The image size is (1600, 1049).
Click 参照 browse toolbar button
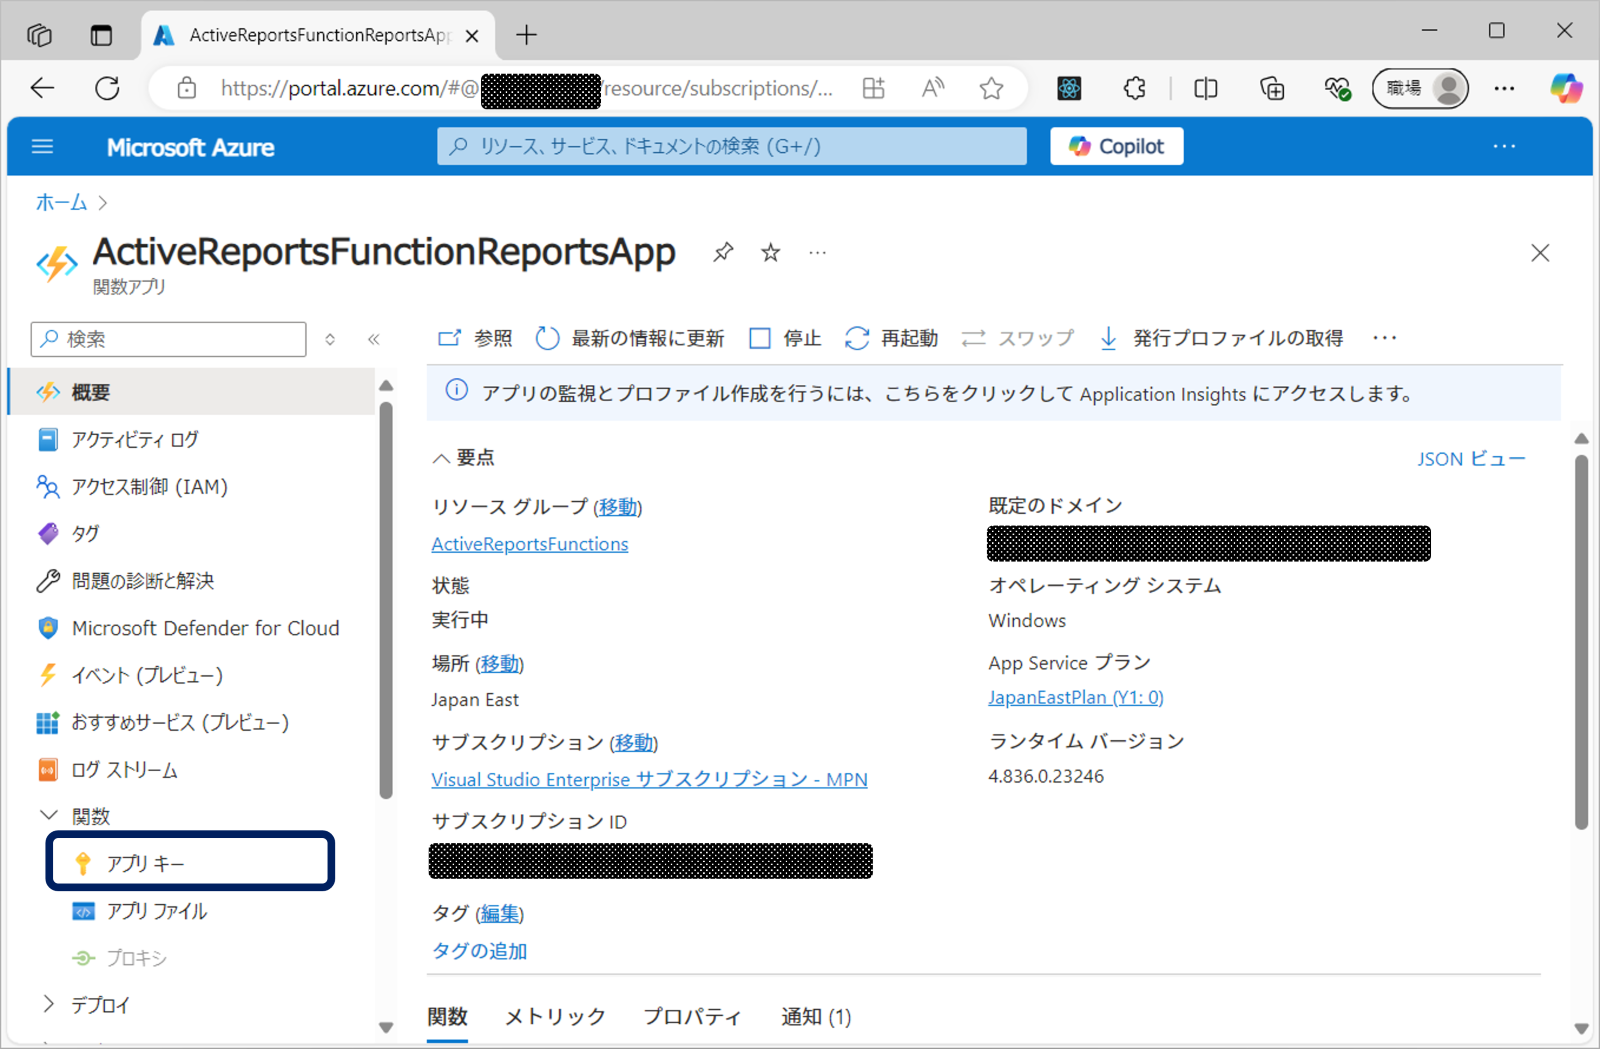pos(475,338)
